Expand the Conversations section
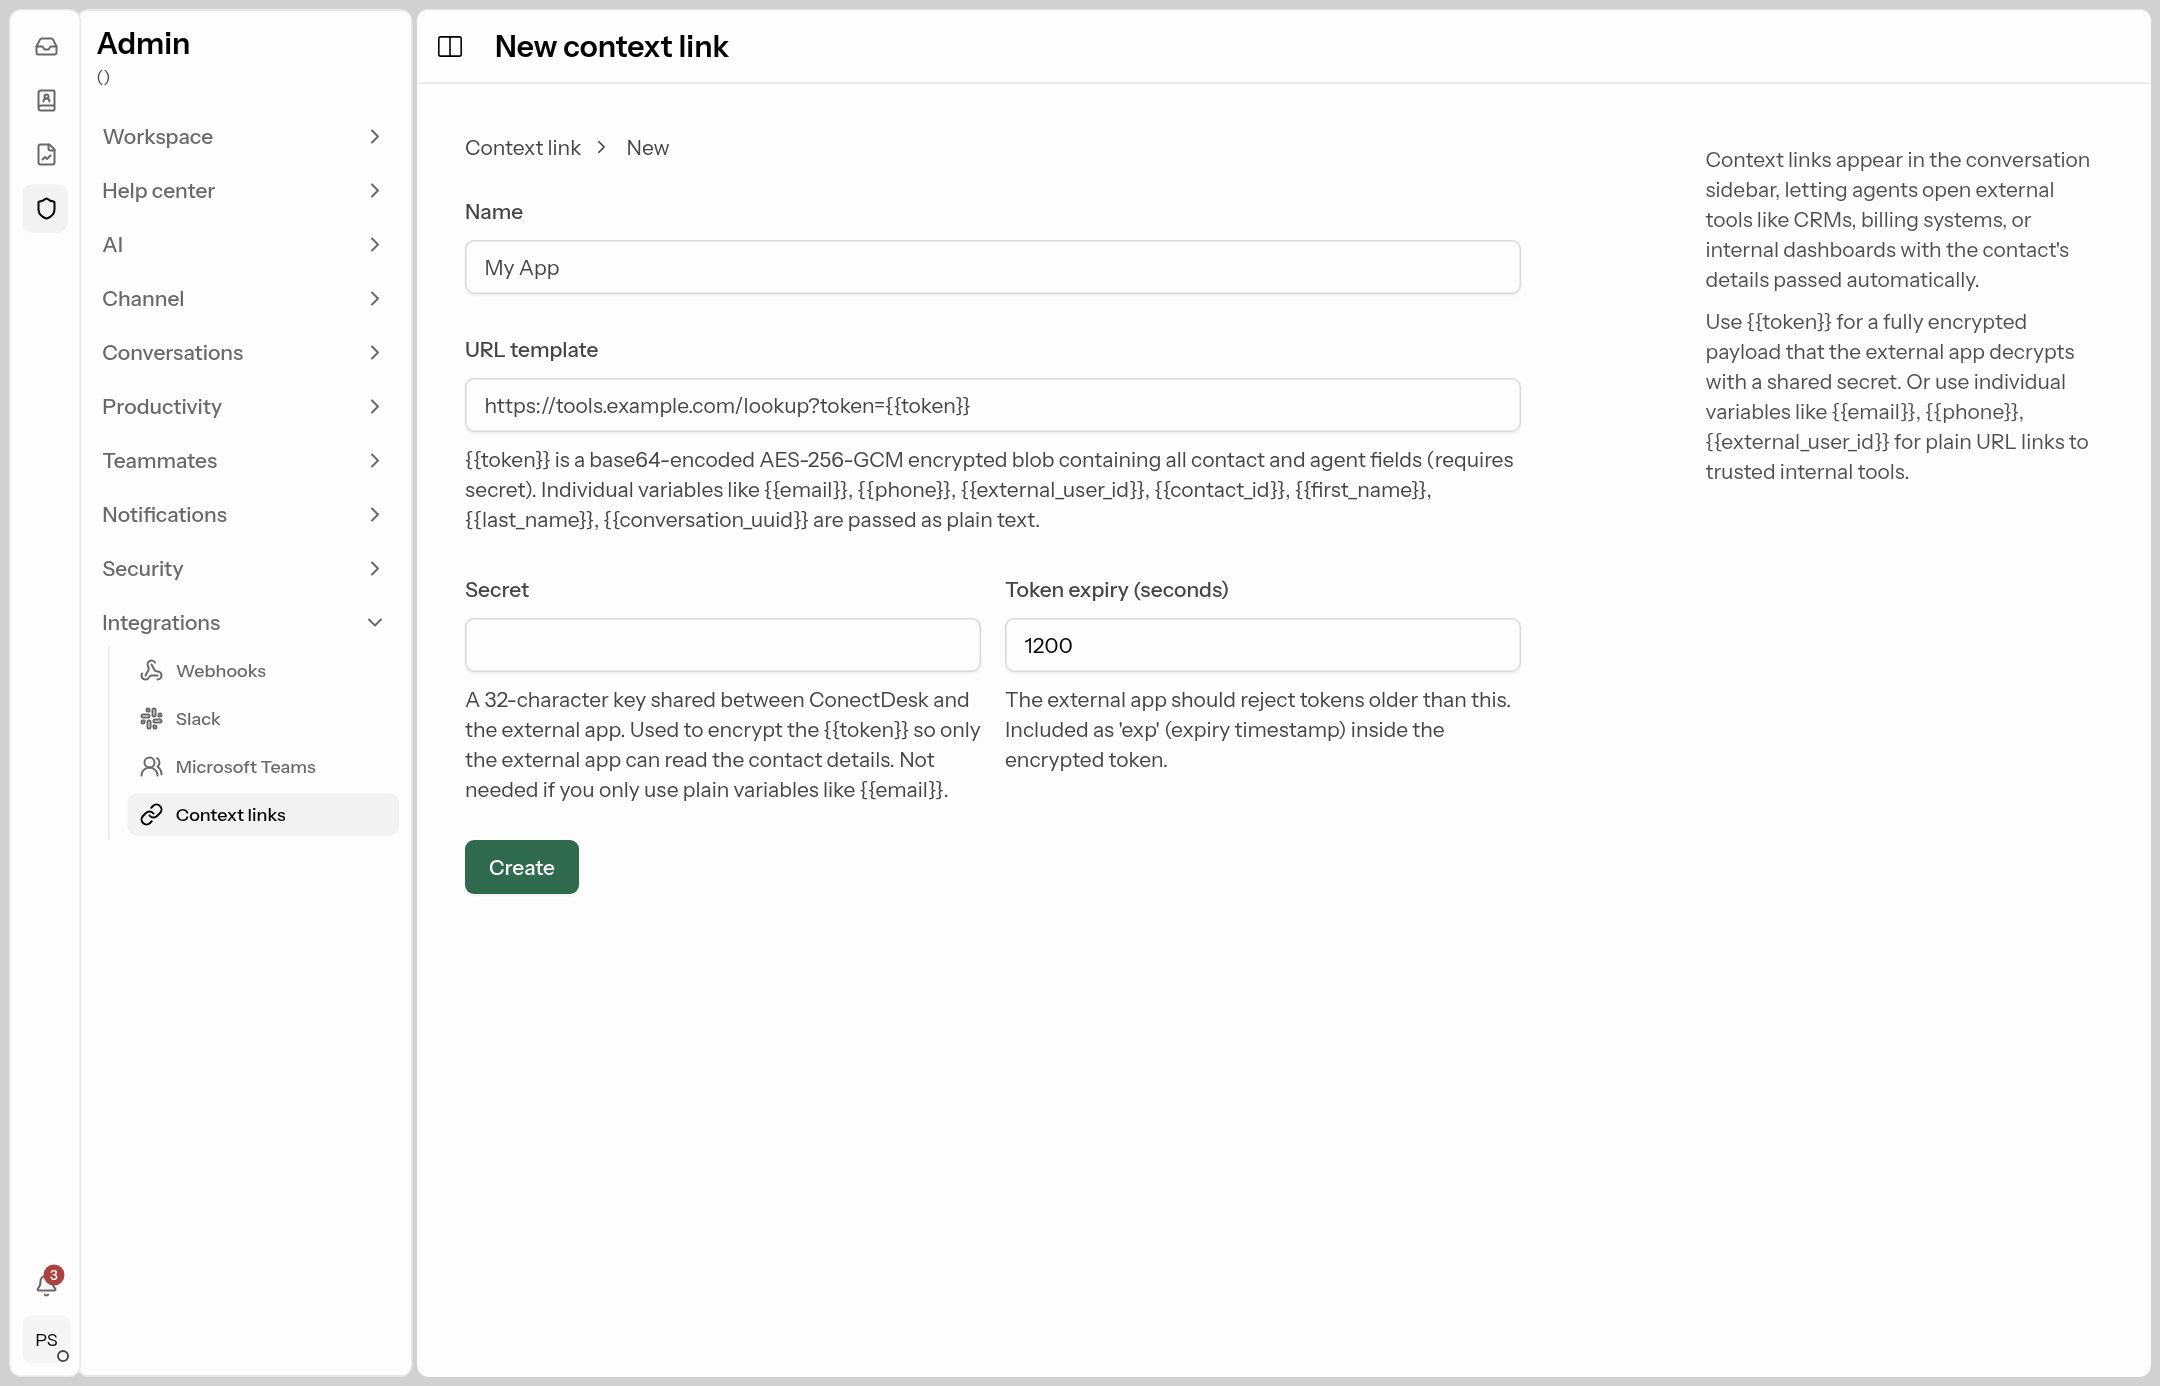 (x=243, y=353)
